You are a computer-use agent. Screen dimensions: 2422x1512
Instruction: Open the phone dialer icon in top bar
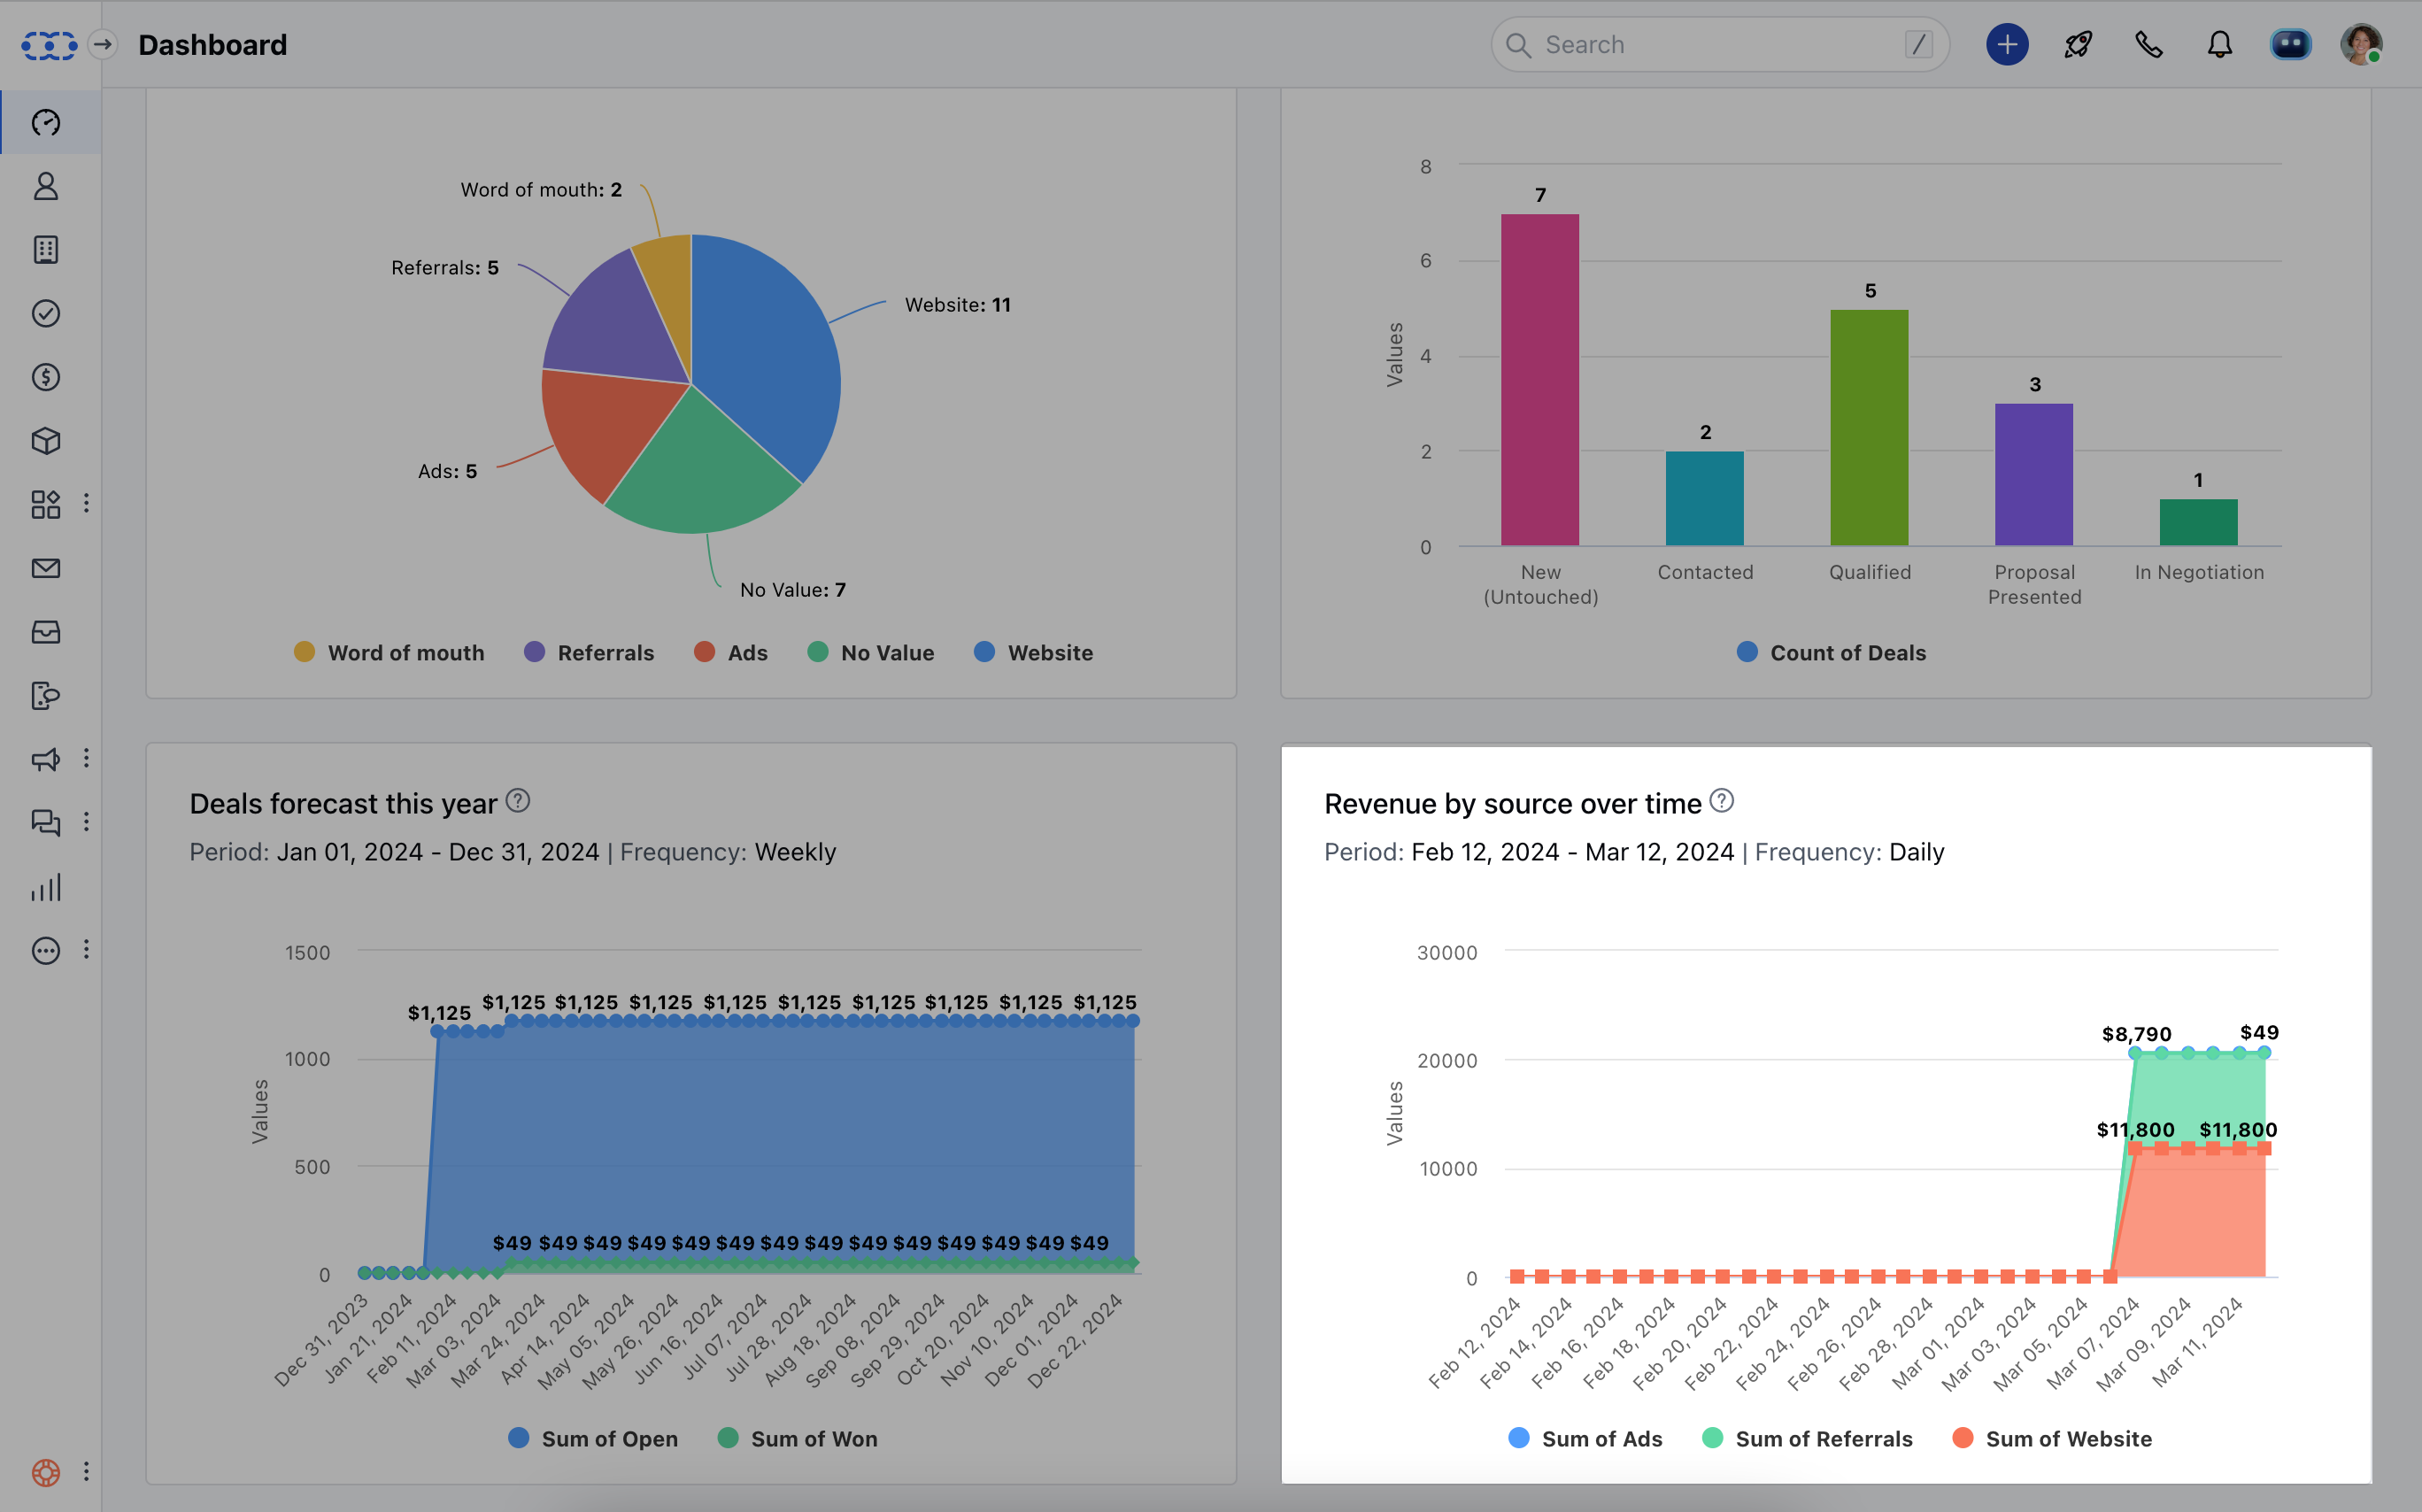[x=2148, y=44]
